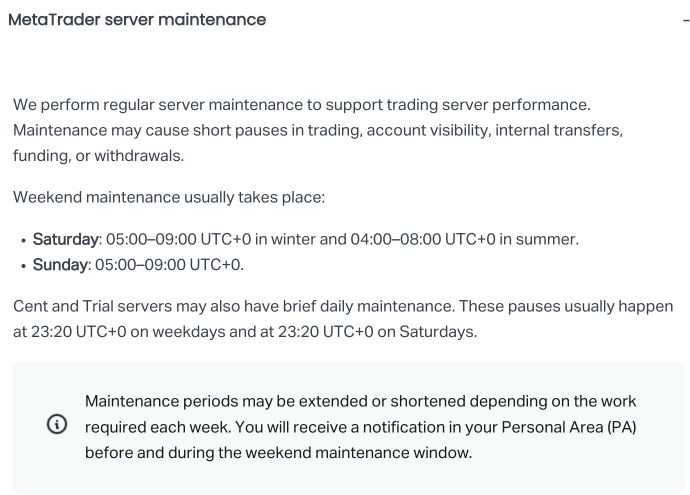Screen dimensions: 690x495
Task: Click the '23:20 UTC+0 on Saturdays' text
Action: (377, 332)
